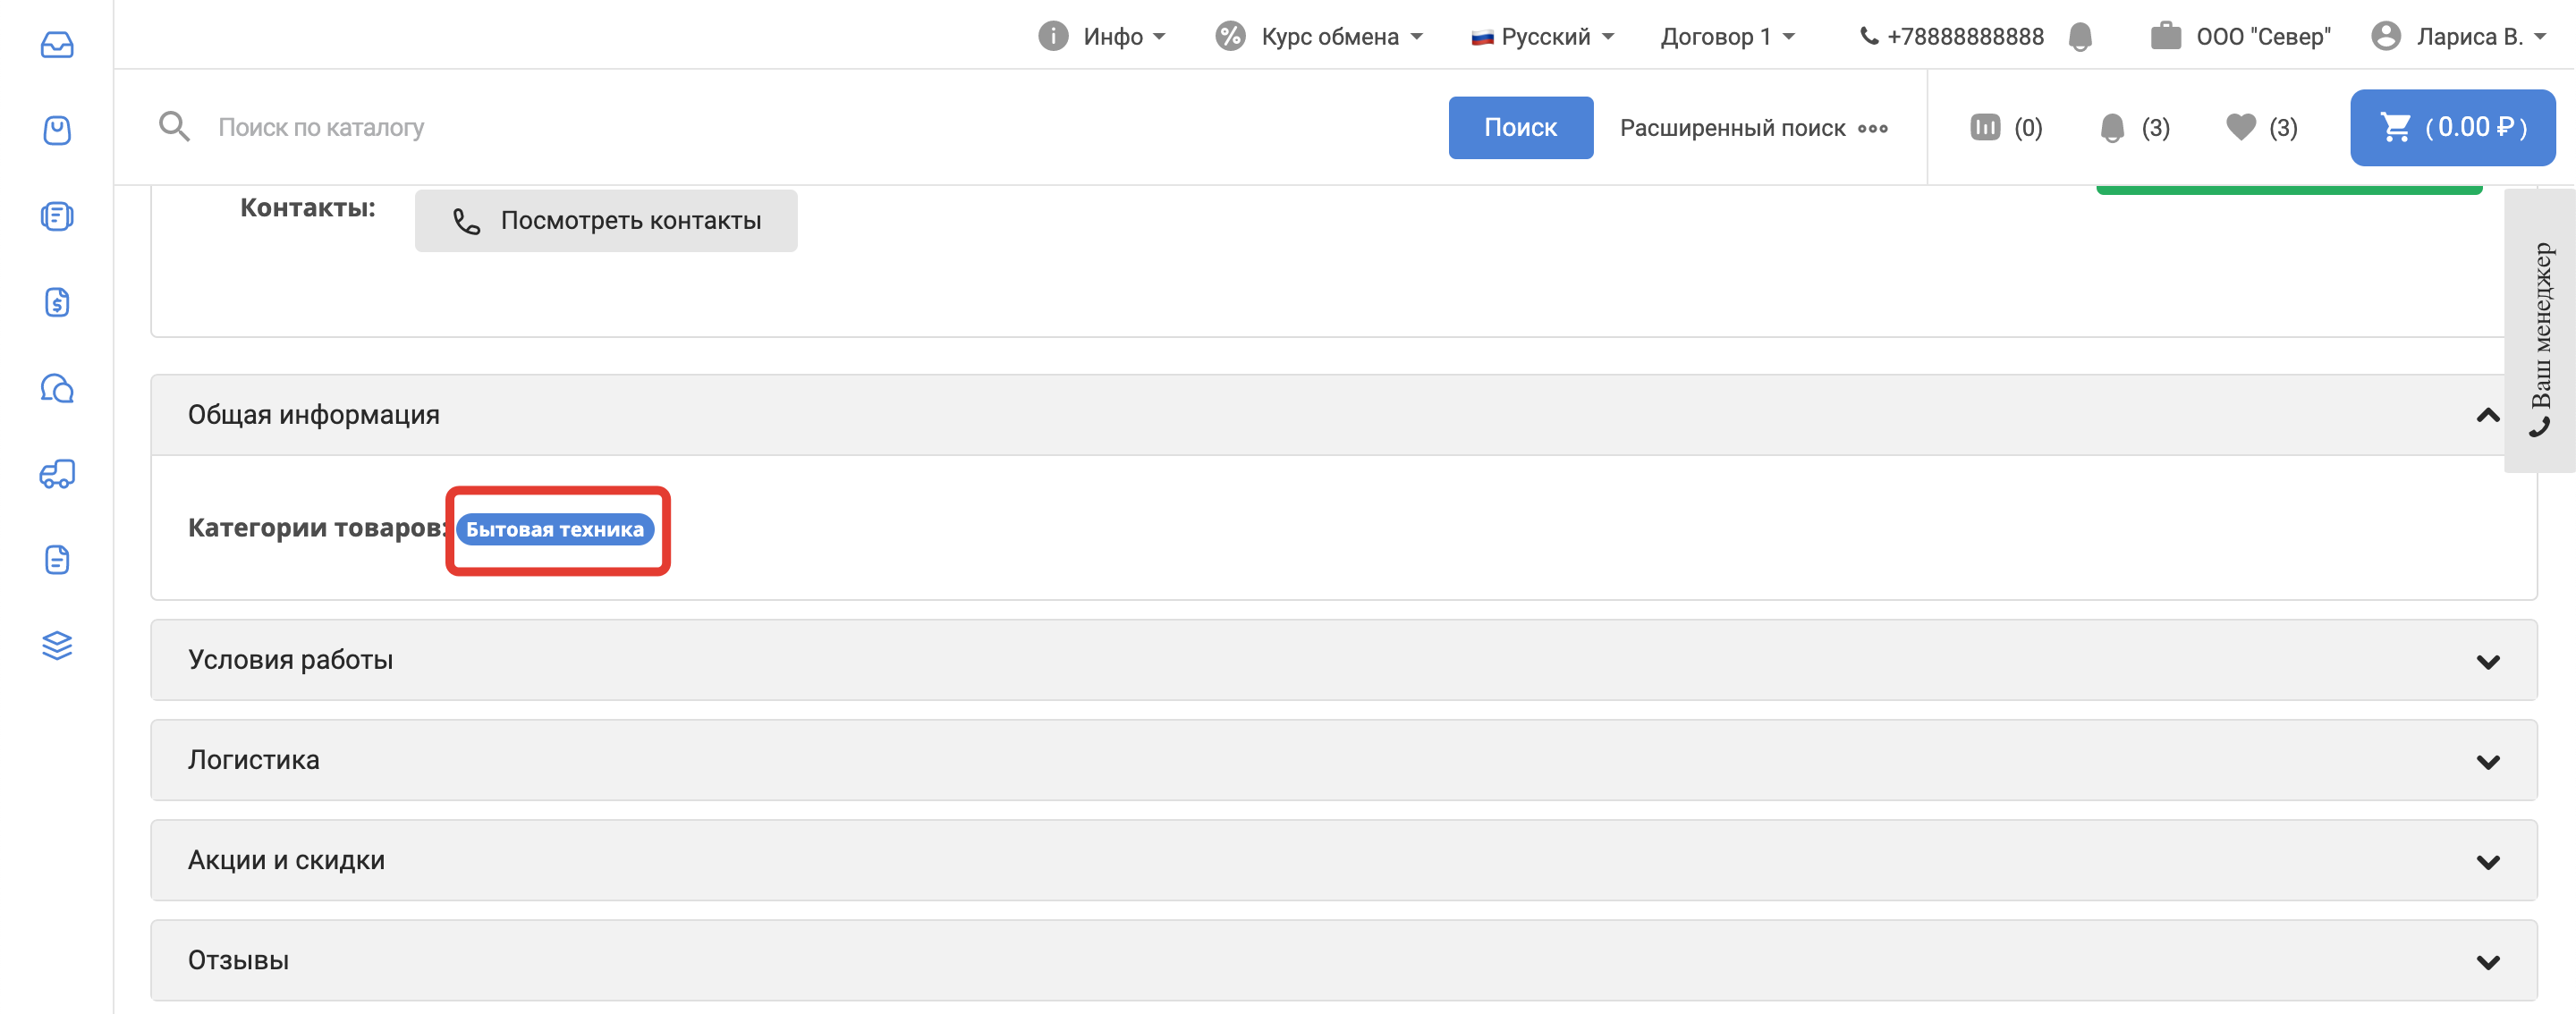Open the shopping bag sidebar icon
2576x1014 pixels.
pos(57,131)
